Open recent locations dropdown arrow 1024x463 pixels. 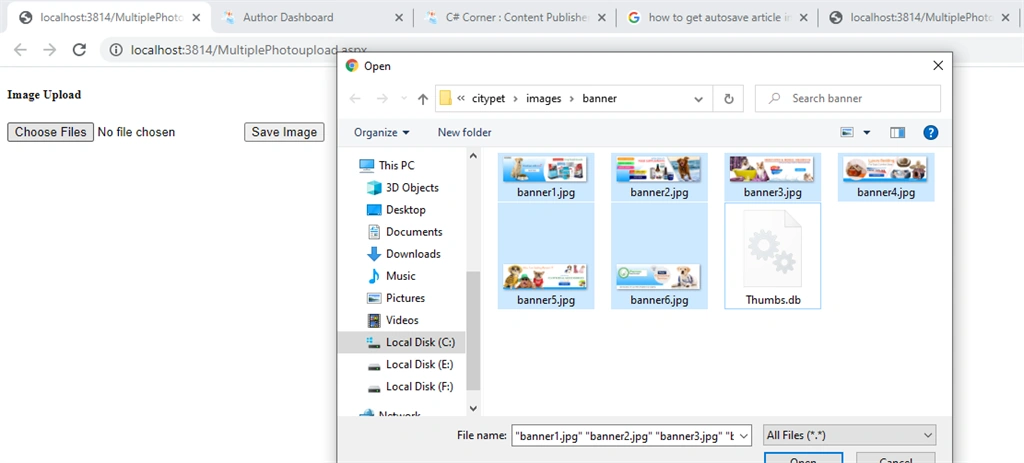(x=404, y=99)
